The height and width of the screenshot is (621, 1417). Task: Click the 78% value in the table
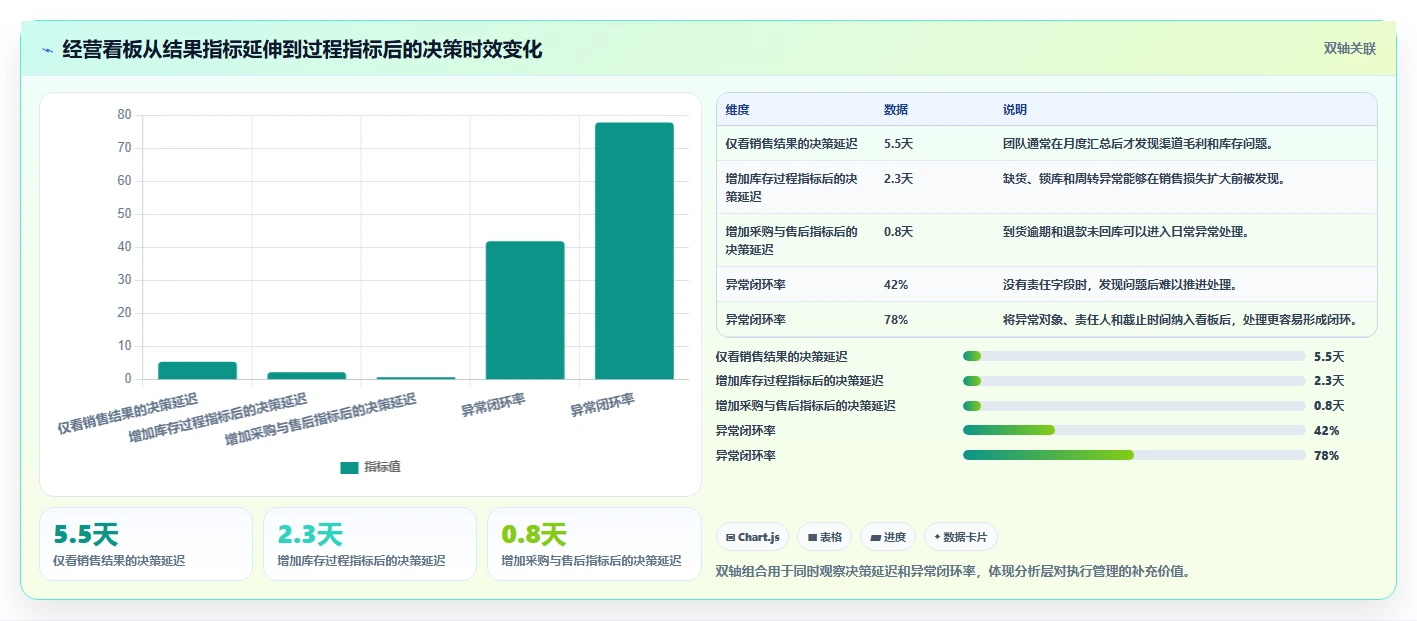(x=896, y=320)
